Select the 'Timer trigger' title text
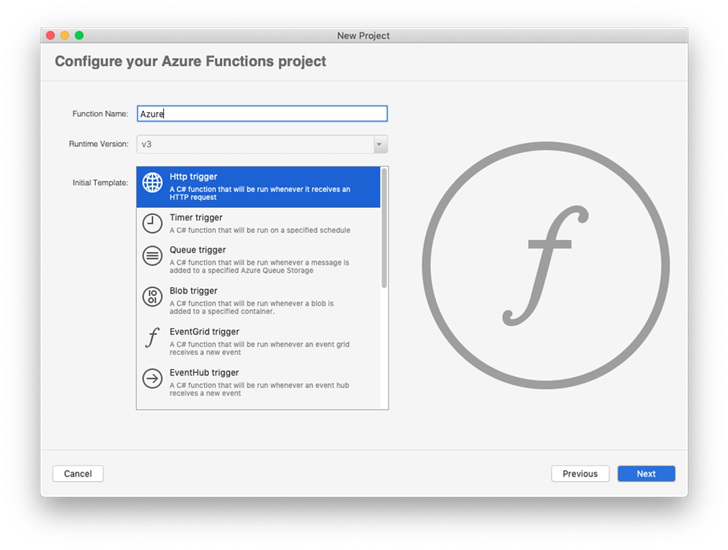Viewport: 728px width, 550px height. coord(196,218)
